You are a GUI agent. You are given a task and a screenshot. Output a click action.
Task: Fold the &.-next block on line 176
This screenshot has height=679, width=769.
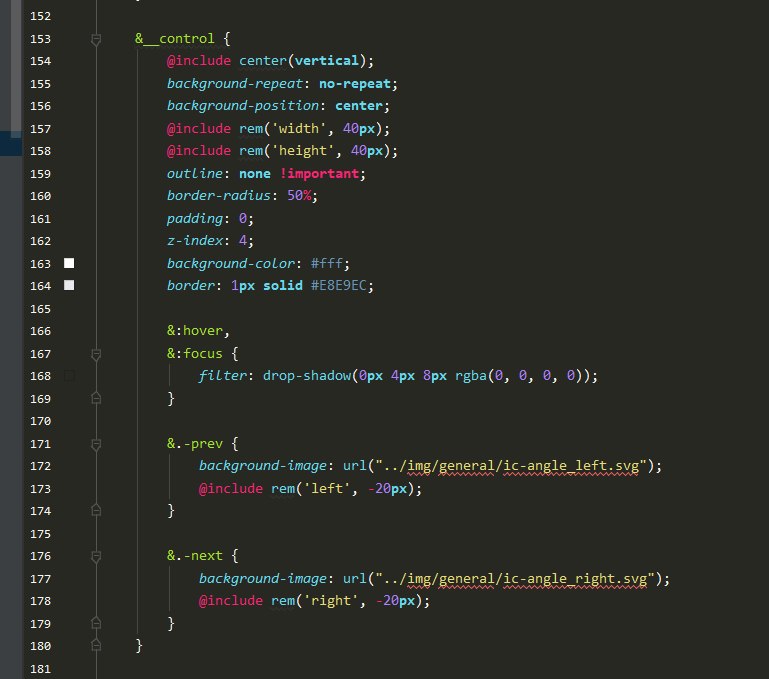point(96,556)
